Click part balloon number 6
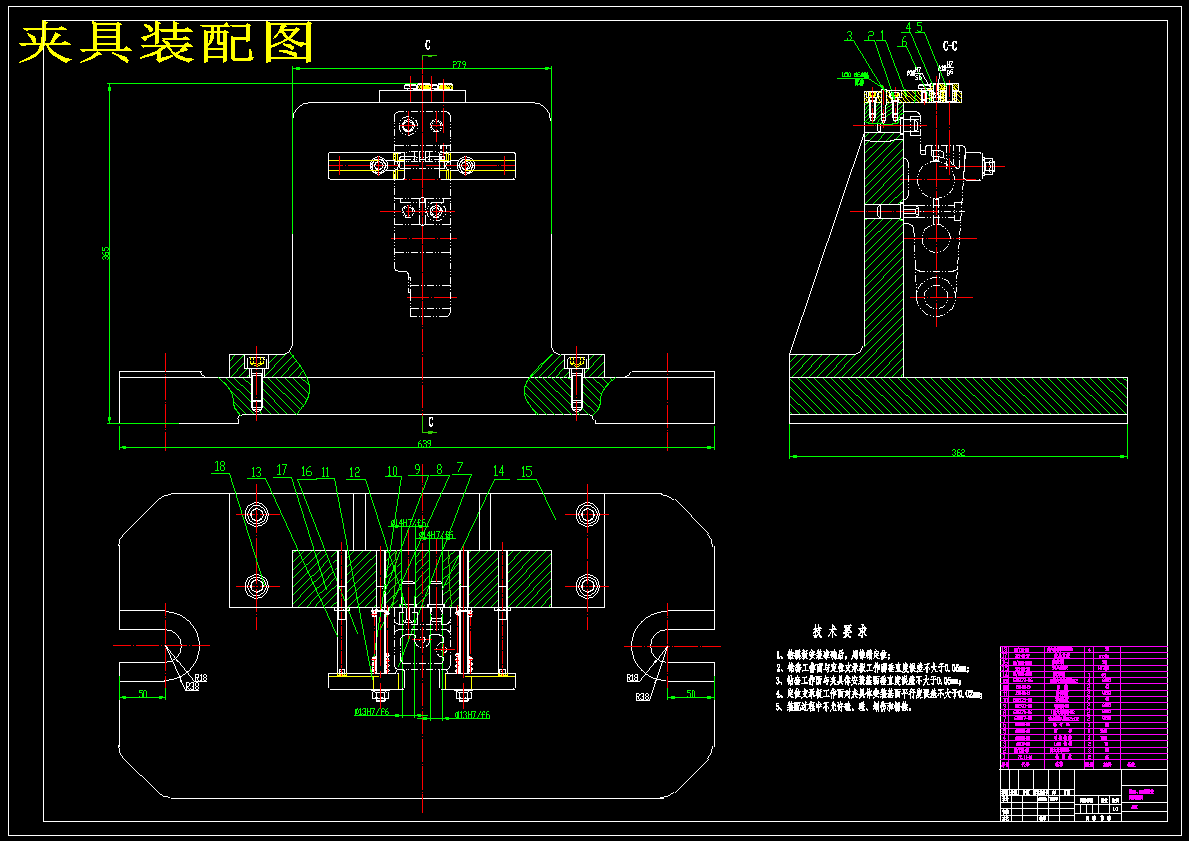The height and width of the screenshot is (841, 1189). tap(904, 42)
